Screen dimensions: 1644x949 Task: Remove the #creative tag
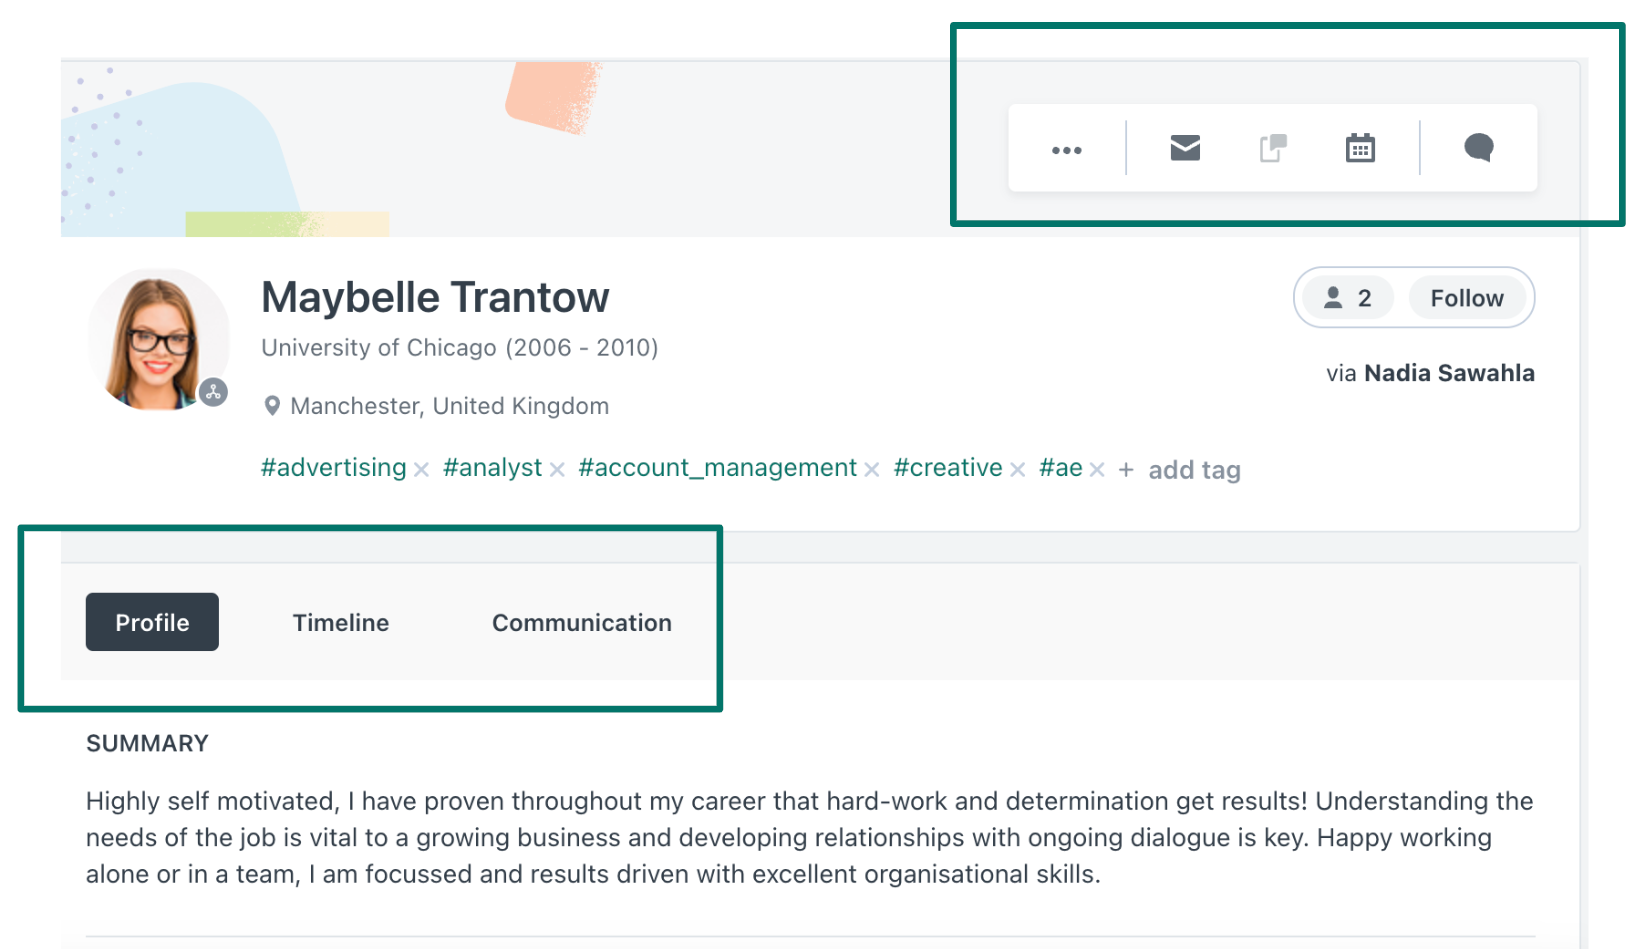(x=1017, y=470)
